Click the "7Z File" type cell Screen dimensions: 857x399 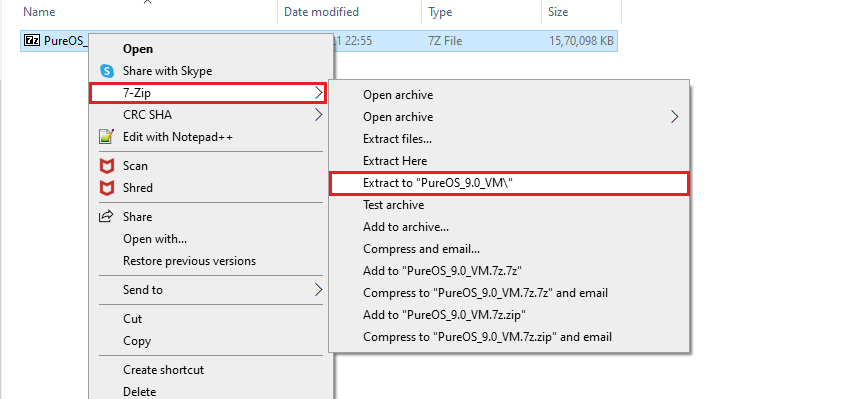445,40
